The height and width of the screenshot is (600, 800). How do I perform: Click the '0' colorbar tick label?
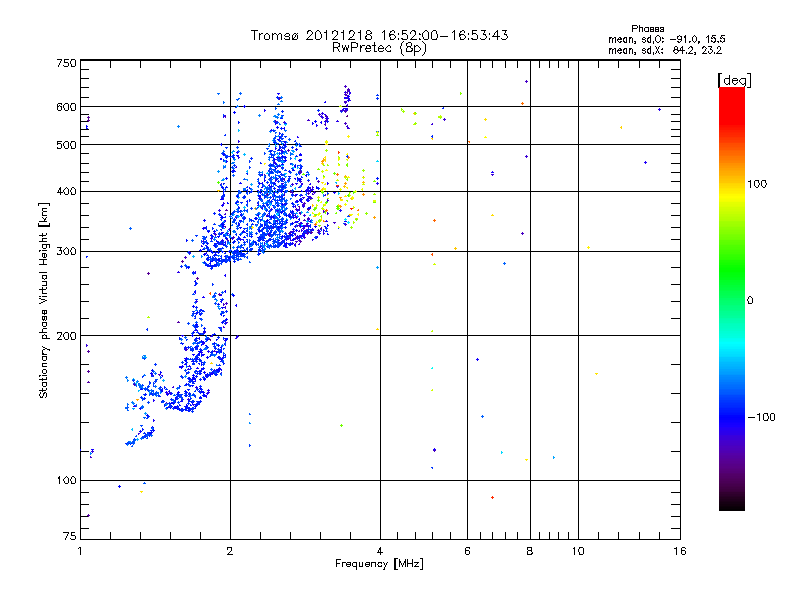click(749, 301)
